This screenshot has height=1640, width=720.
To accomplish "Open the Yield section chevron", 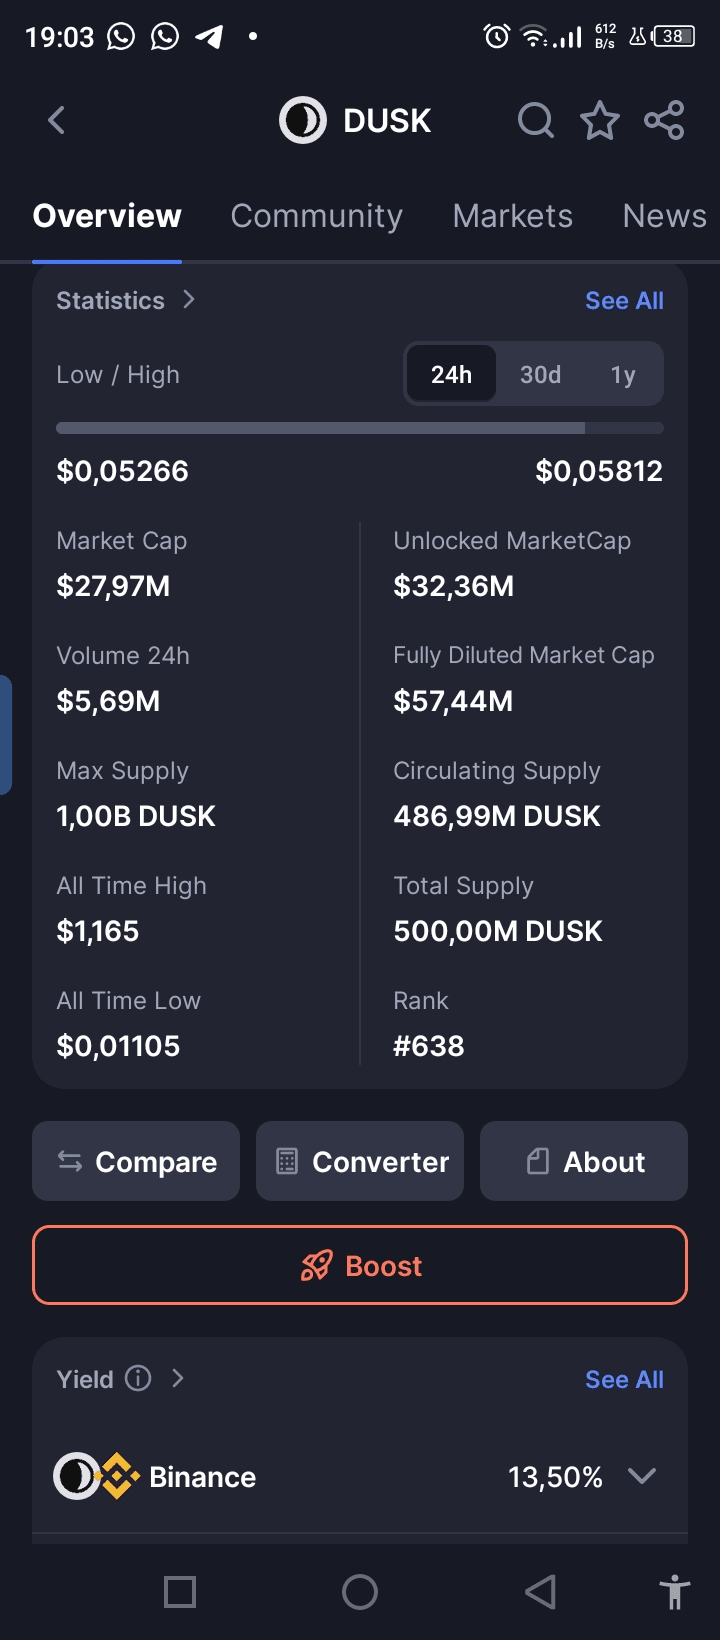I will [178, 1378].
